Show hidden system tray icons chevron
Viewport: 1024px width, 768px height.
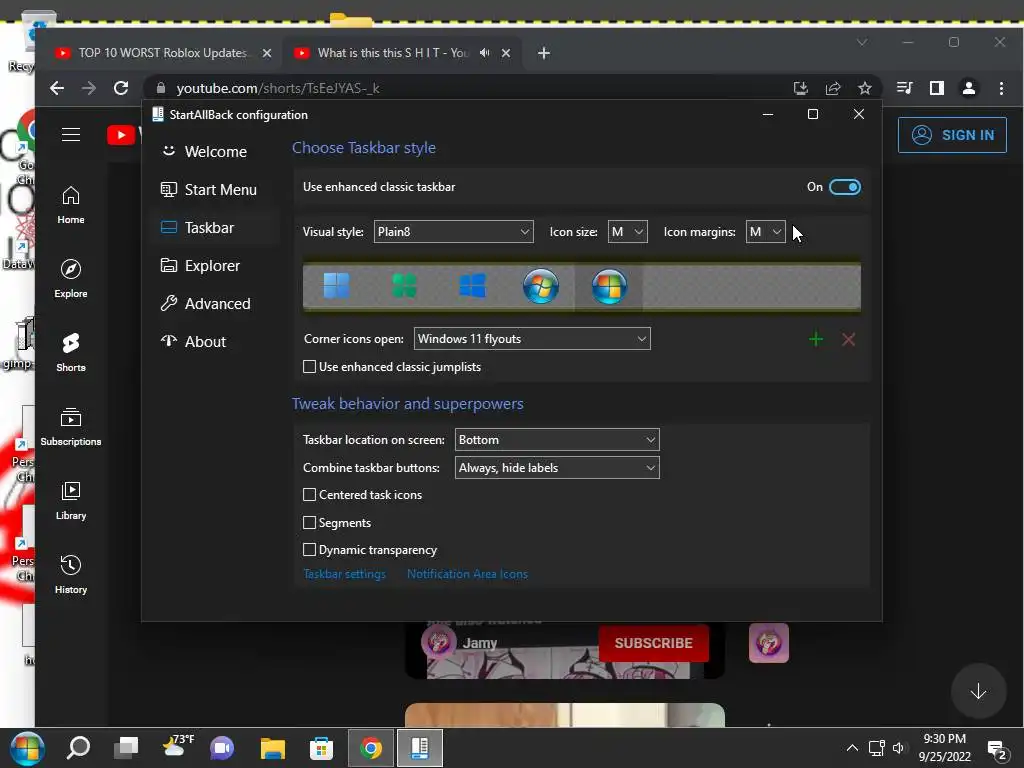852,748
